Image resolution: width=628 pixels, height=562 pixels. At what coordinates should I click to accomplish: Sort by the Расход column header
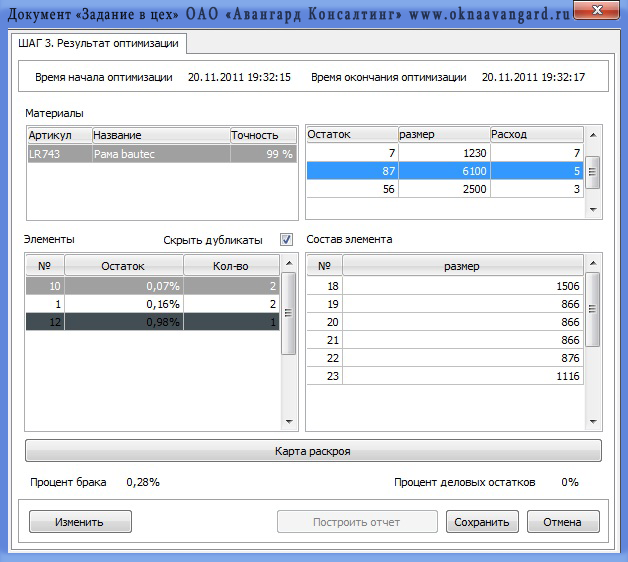536,134
